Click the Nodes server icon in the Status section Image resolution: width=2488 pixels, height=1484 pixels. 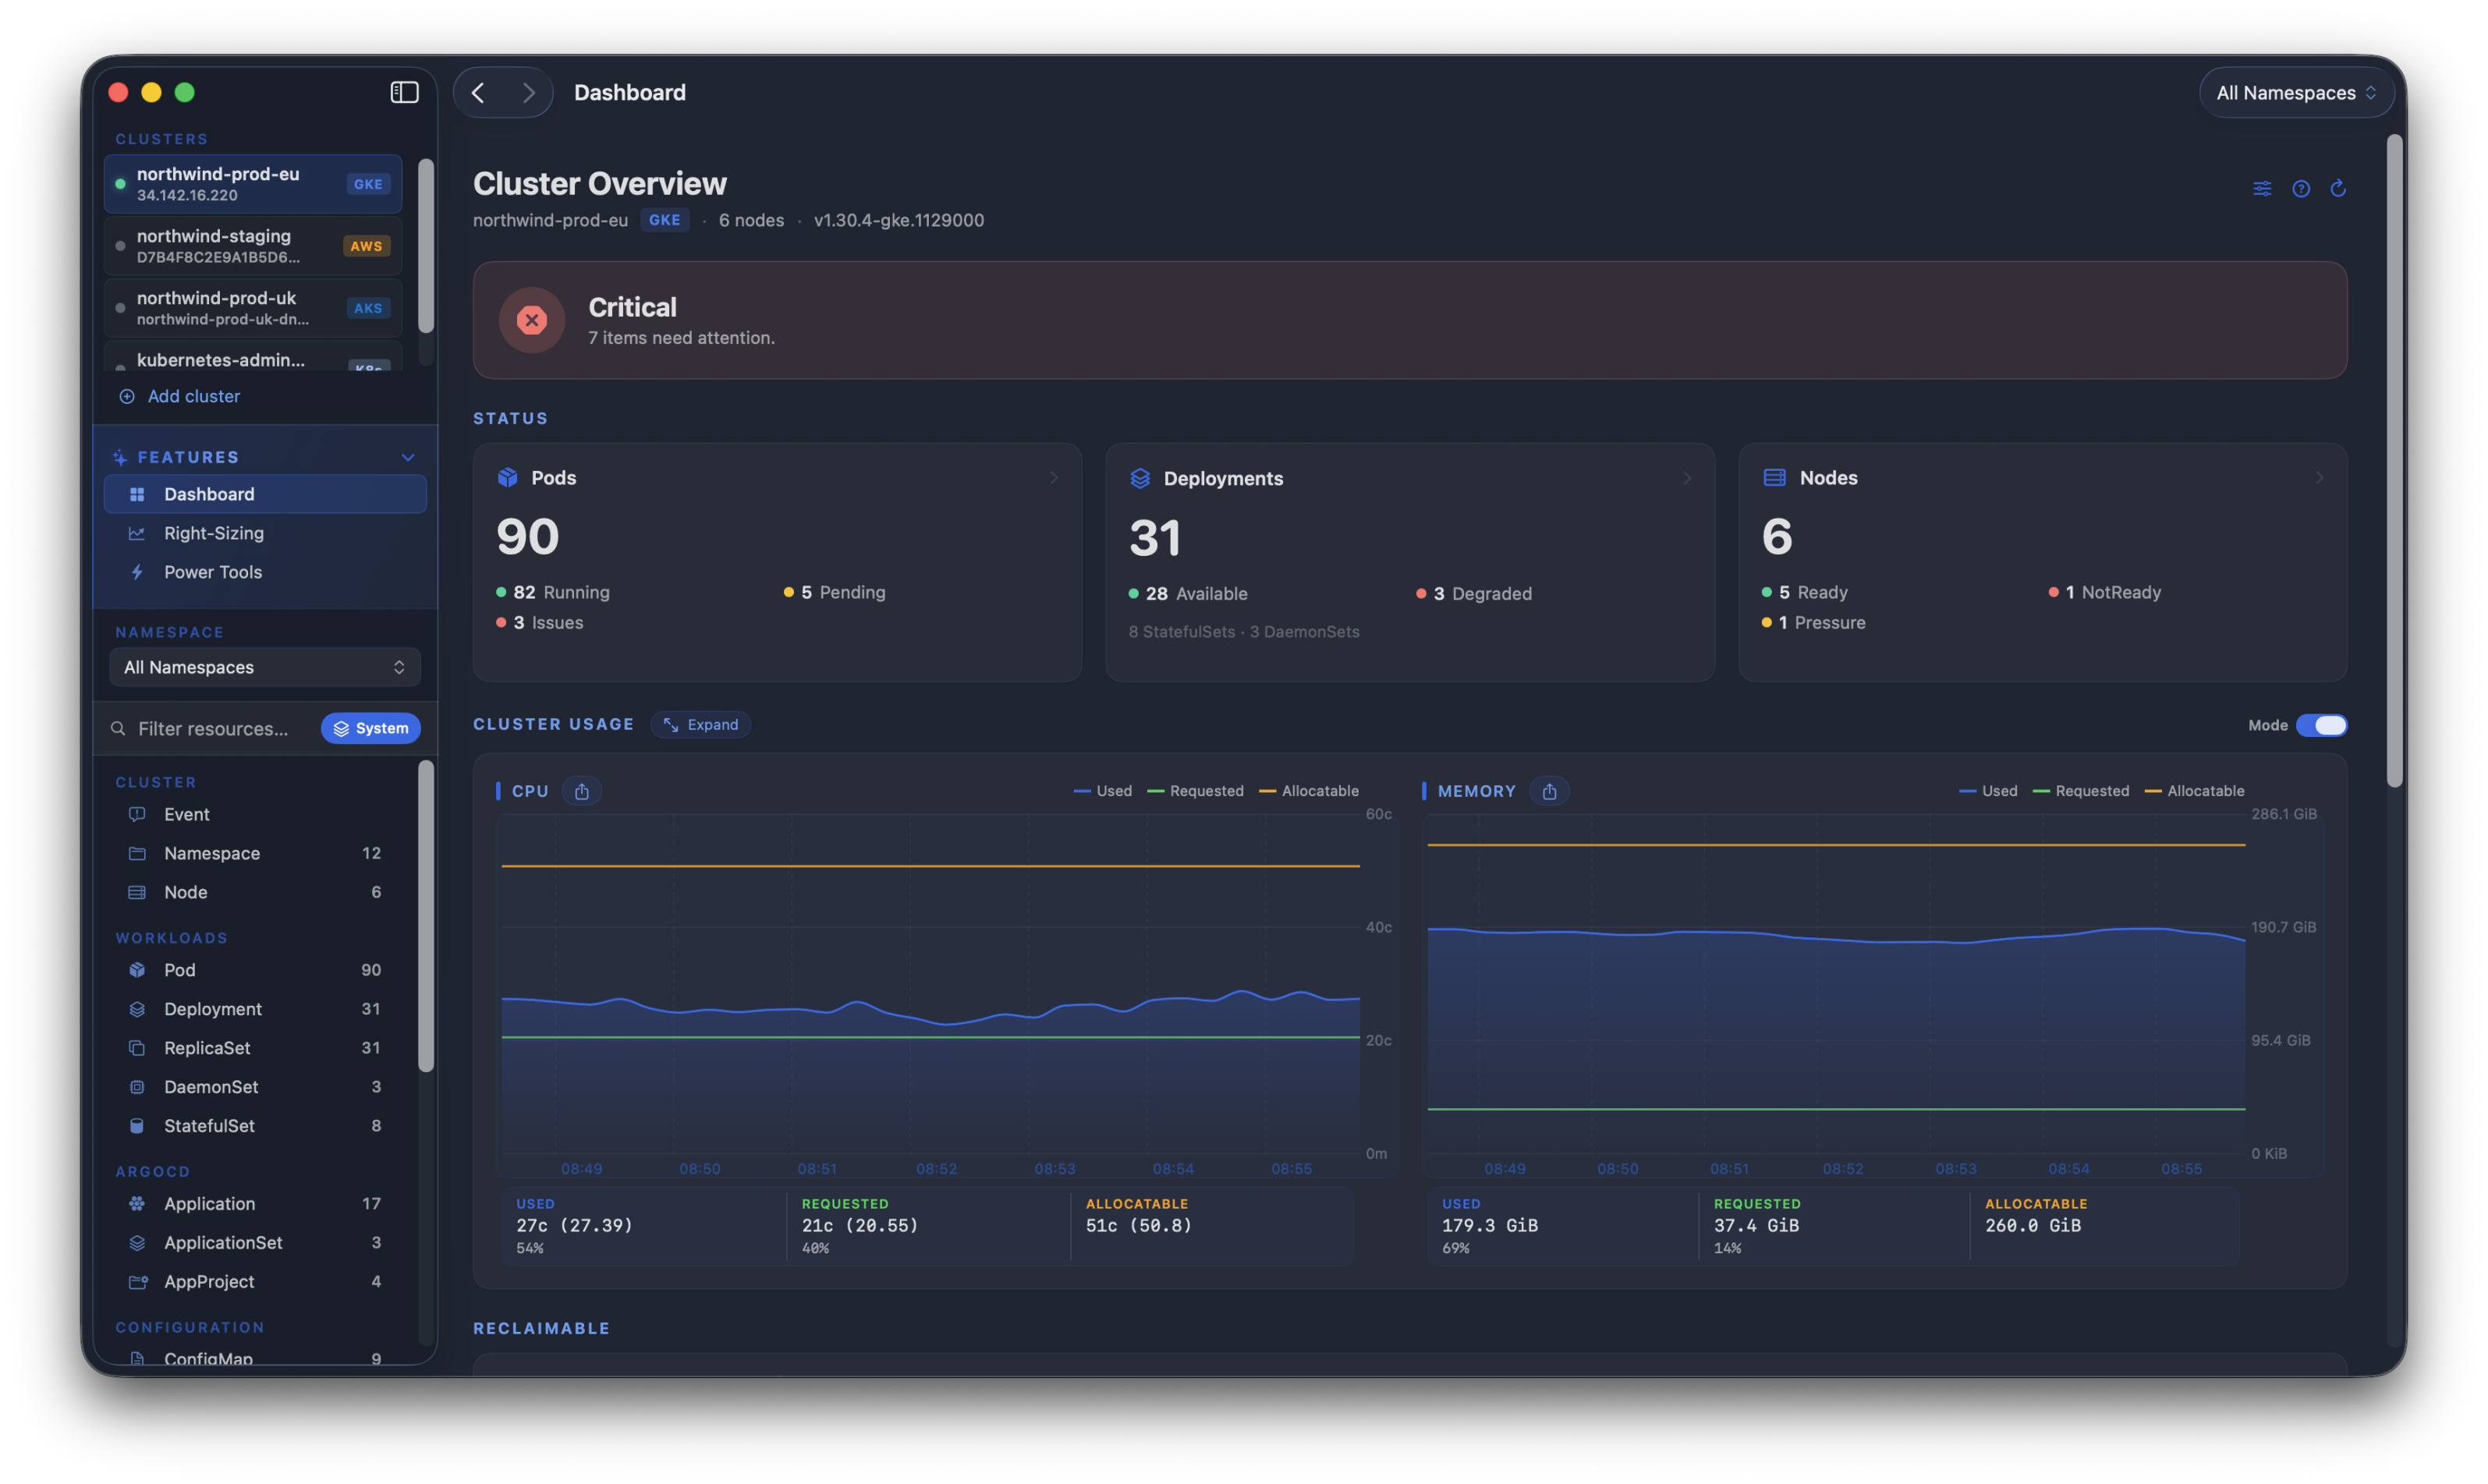pyautogui.click(x=1774, y=477)
